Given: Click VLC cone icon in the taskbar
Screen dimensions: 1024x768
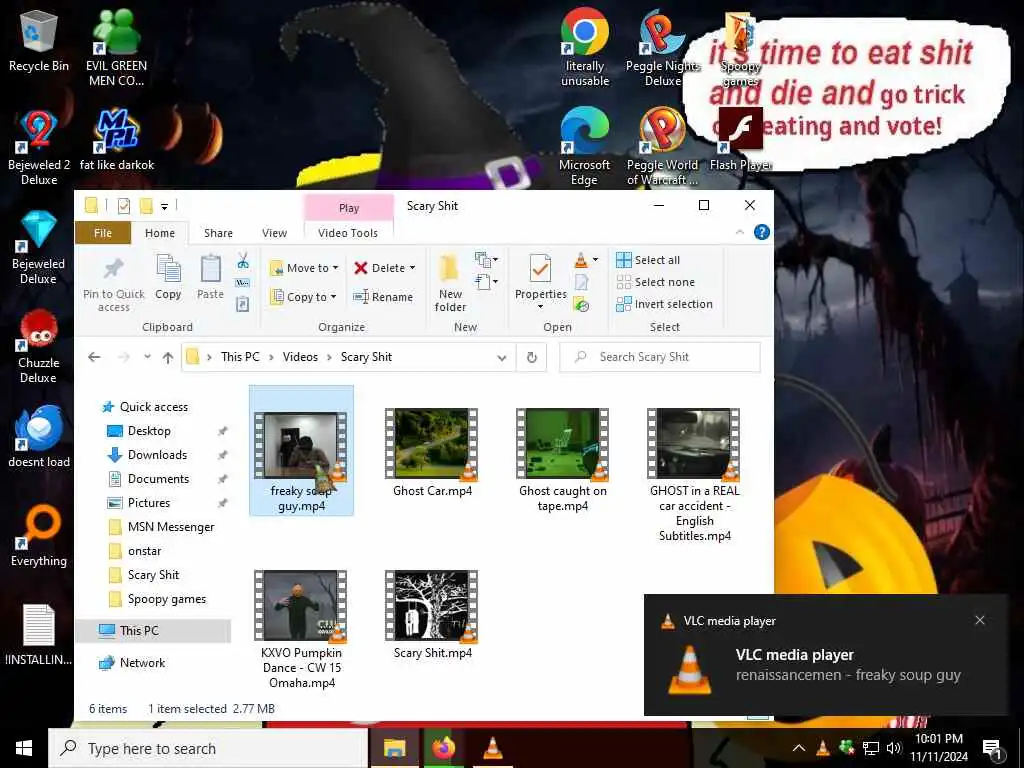Looking at the screenshot, I should point(492,748).
